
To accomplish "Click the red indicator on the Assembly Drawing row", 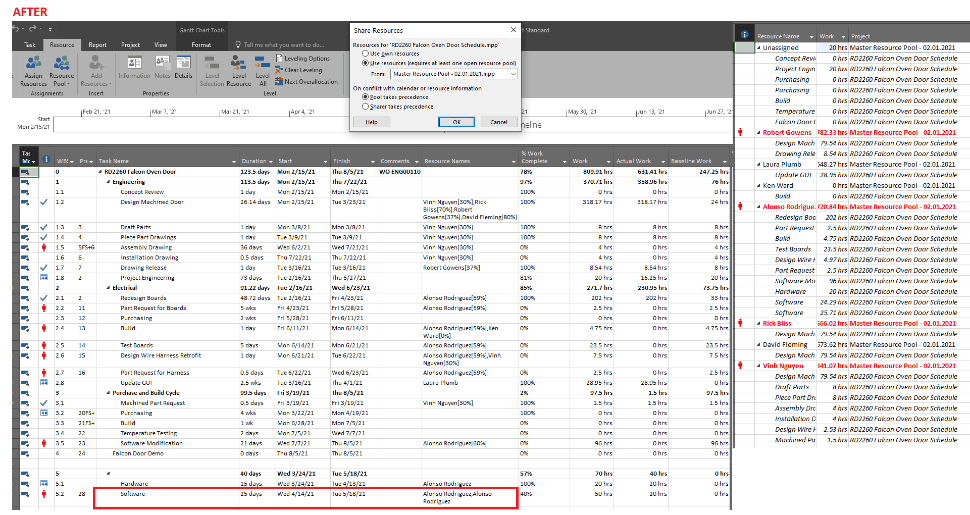I will click(44, 248).
